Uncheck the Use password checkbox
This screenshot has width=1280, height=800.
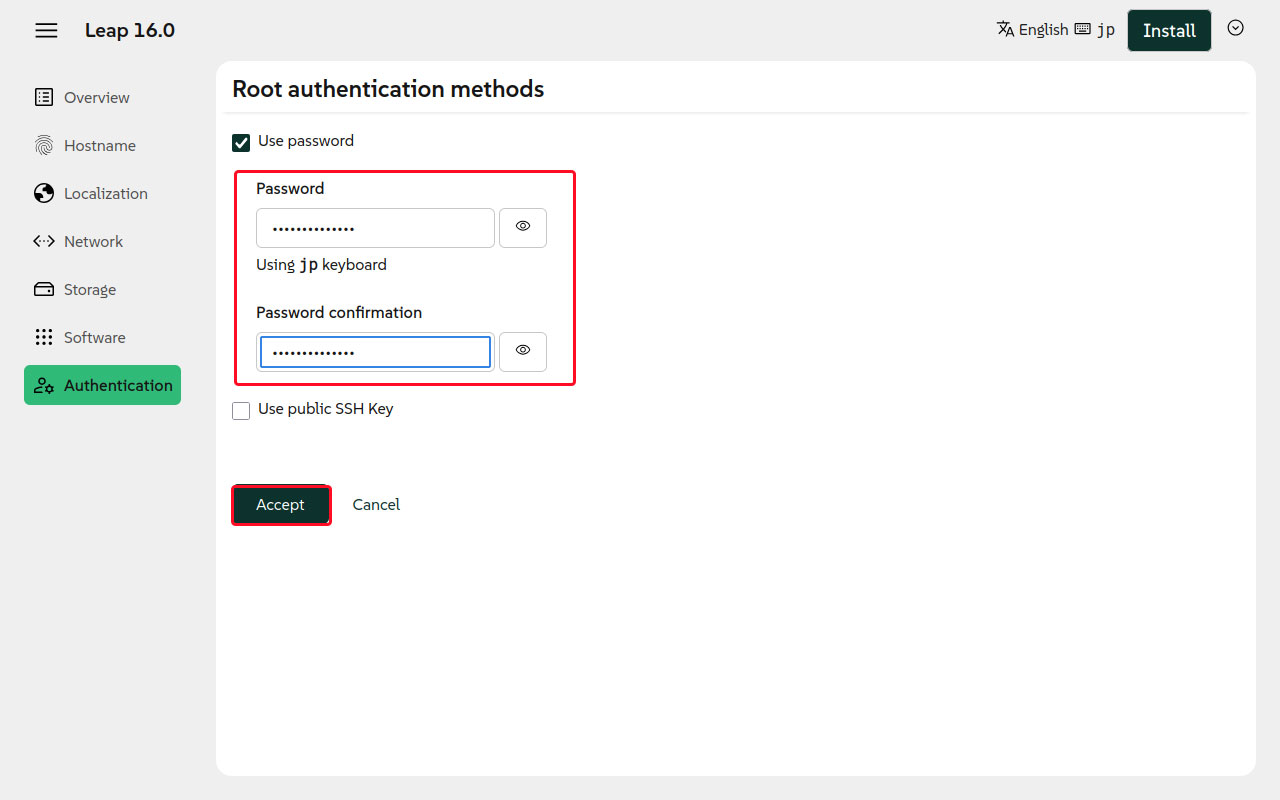pyautogui.click(x=241, y=142)
